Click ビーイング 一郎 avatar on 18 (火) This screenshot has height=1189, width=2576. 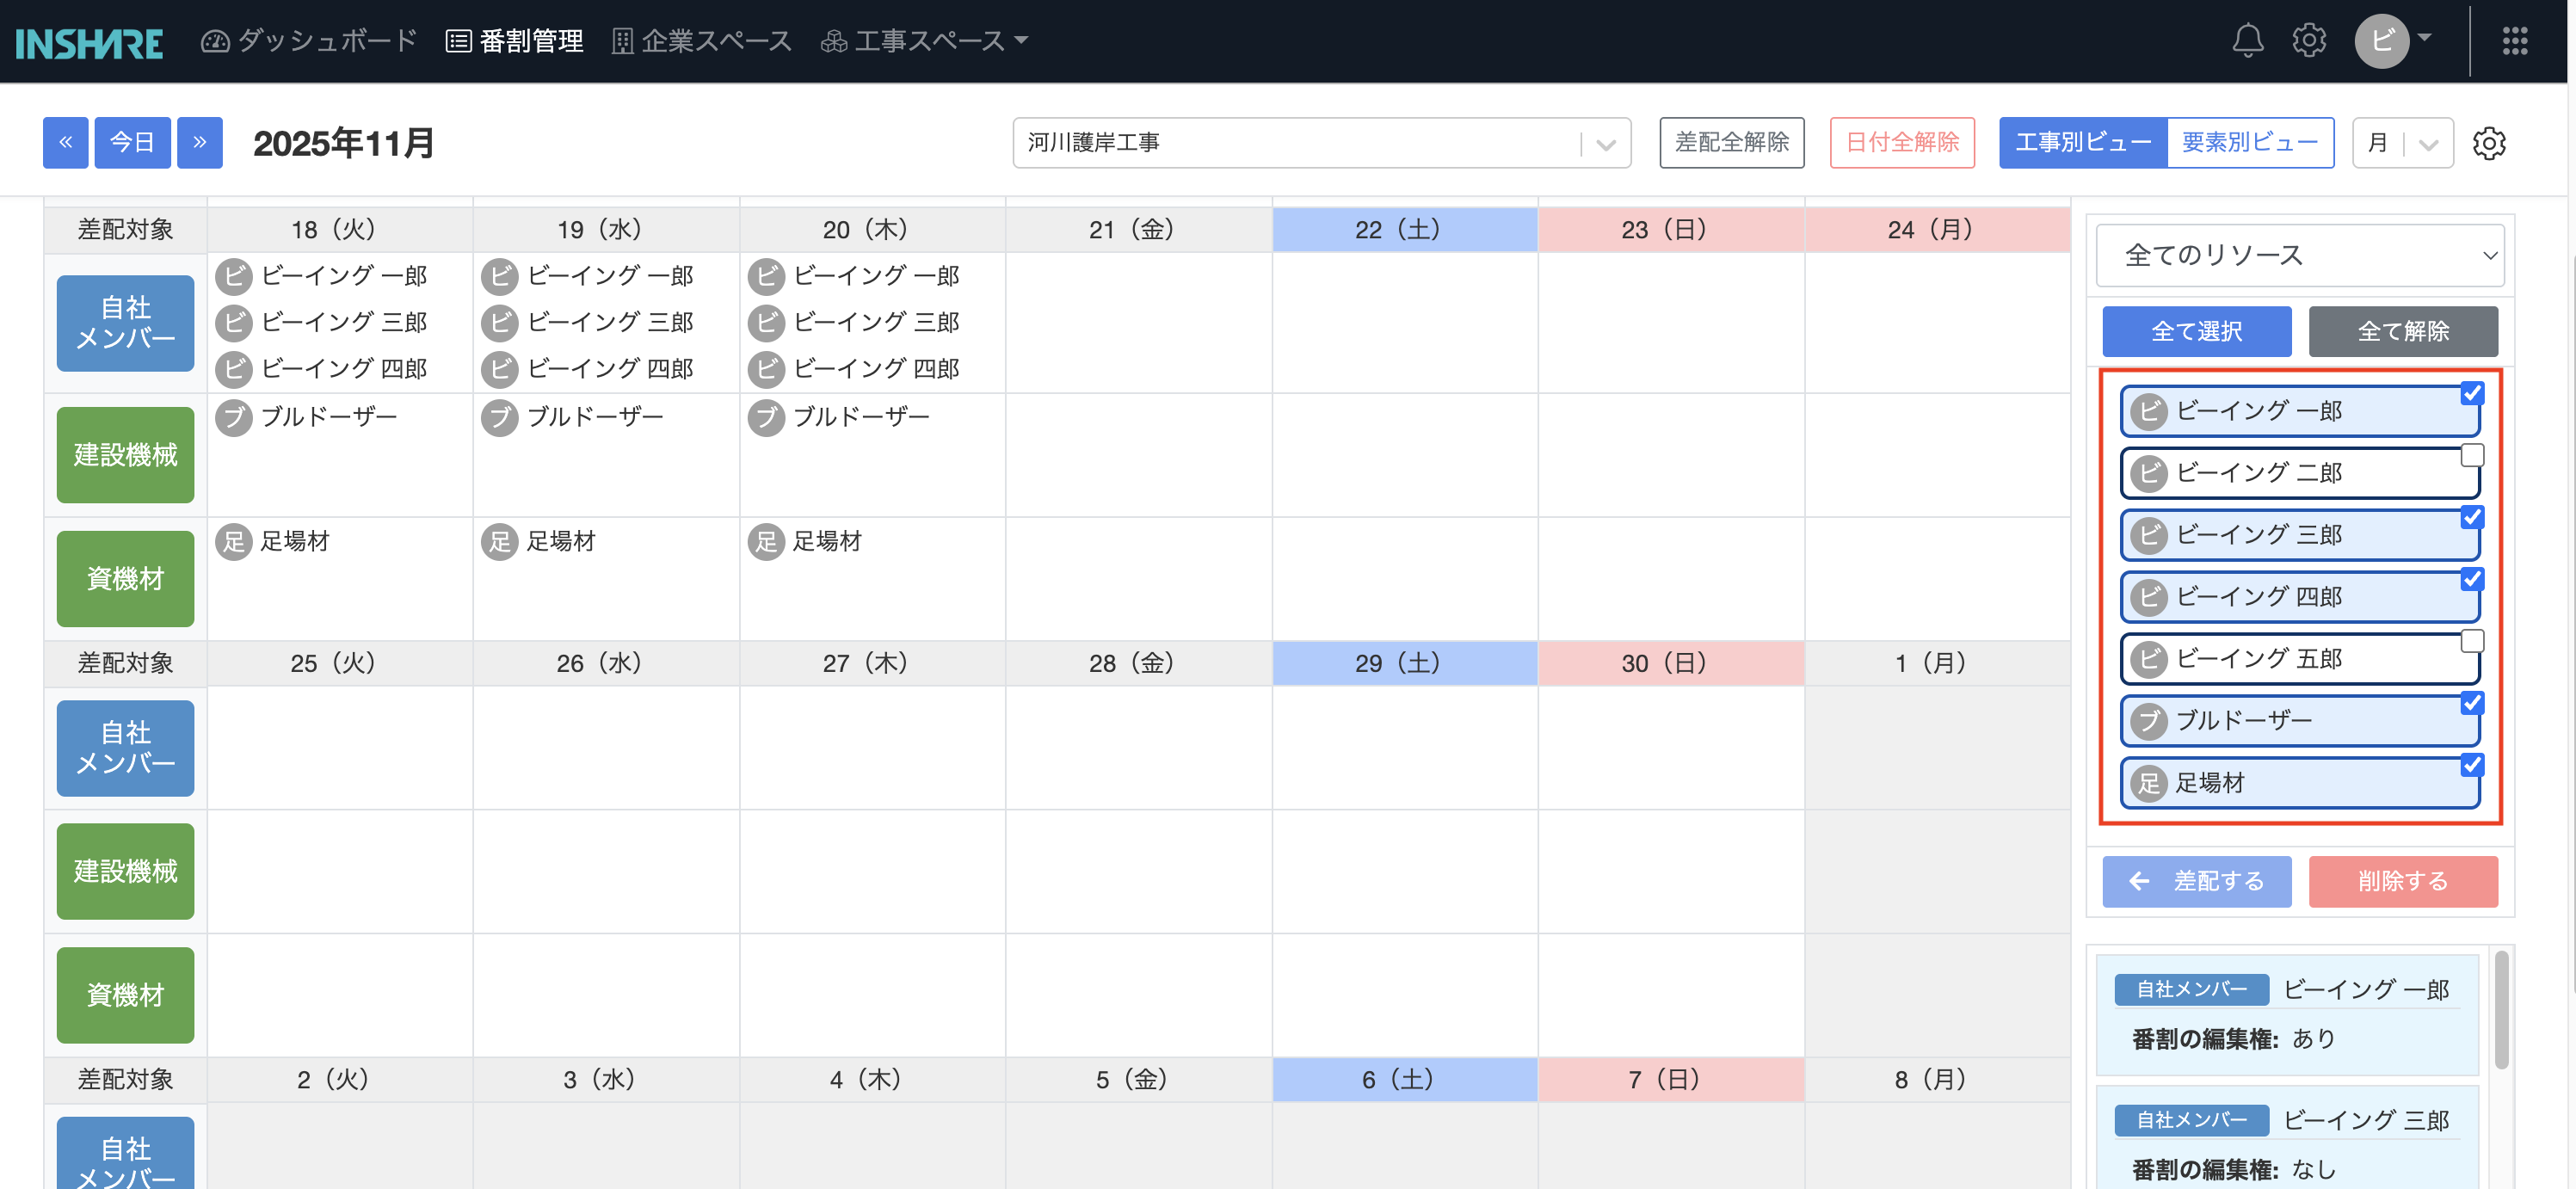234,276
